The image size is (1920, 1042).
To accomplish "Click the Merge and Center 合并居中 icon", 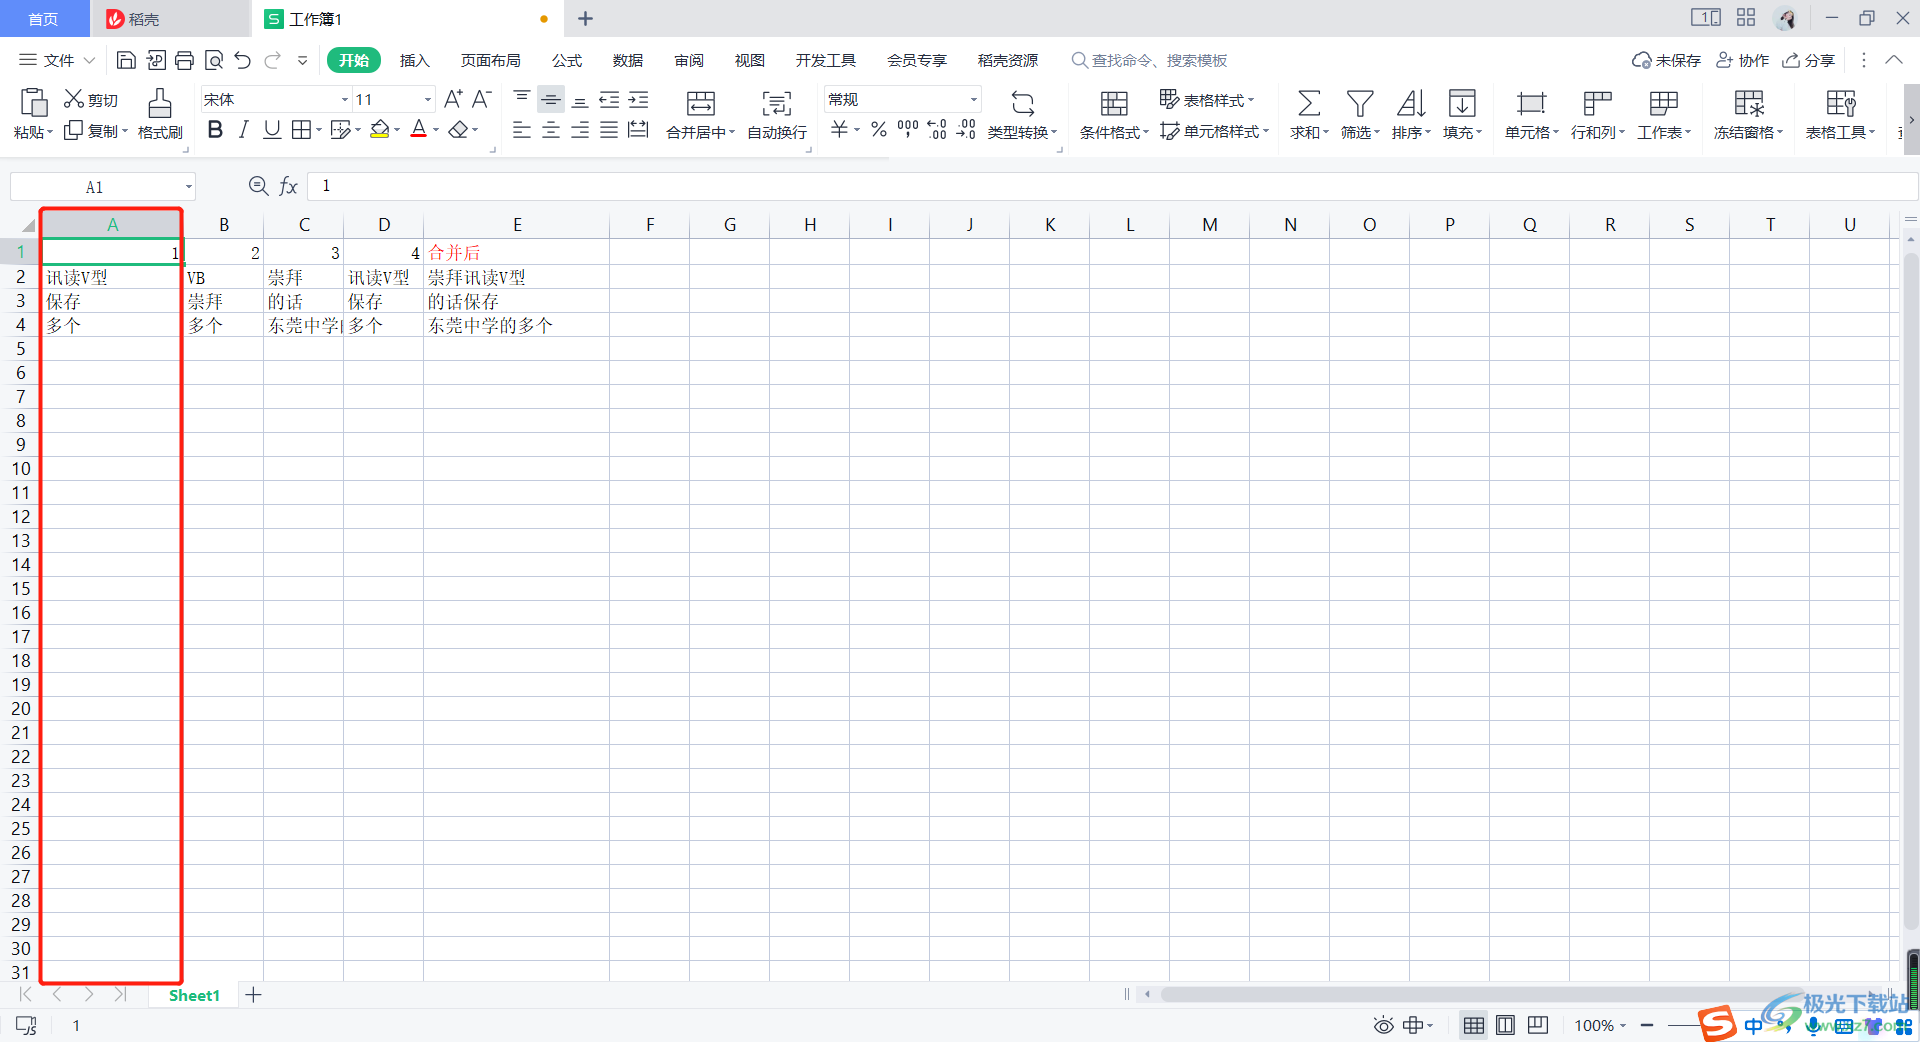I will 700,103.
